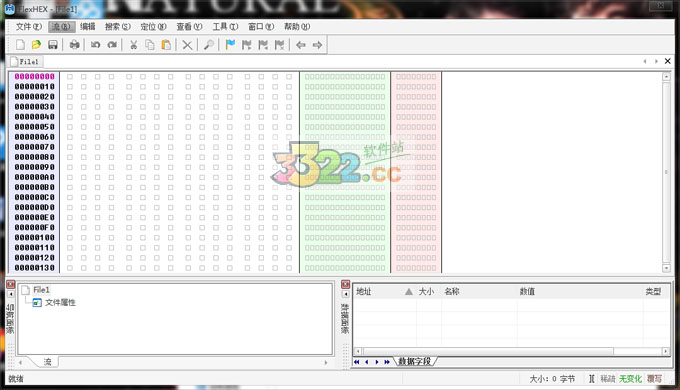The height and width of the screenshot is (390, 680).
Task: Switch to the 数据字段 tab
Action: point(415,361)
